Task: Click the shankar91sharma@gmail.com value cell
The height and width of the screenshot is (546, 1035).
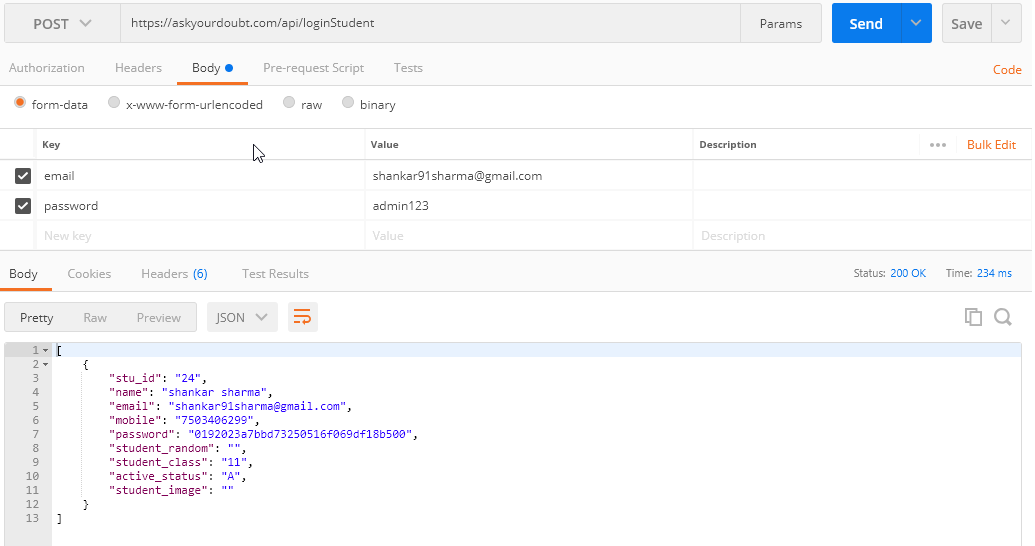Action: click(528, 176)
